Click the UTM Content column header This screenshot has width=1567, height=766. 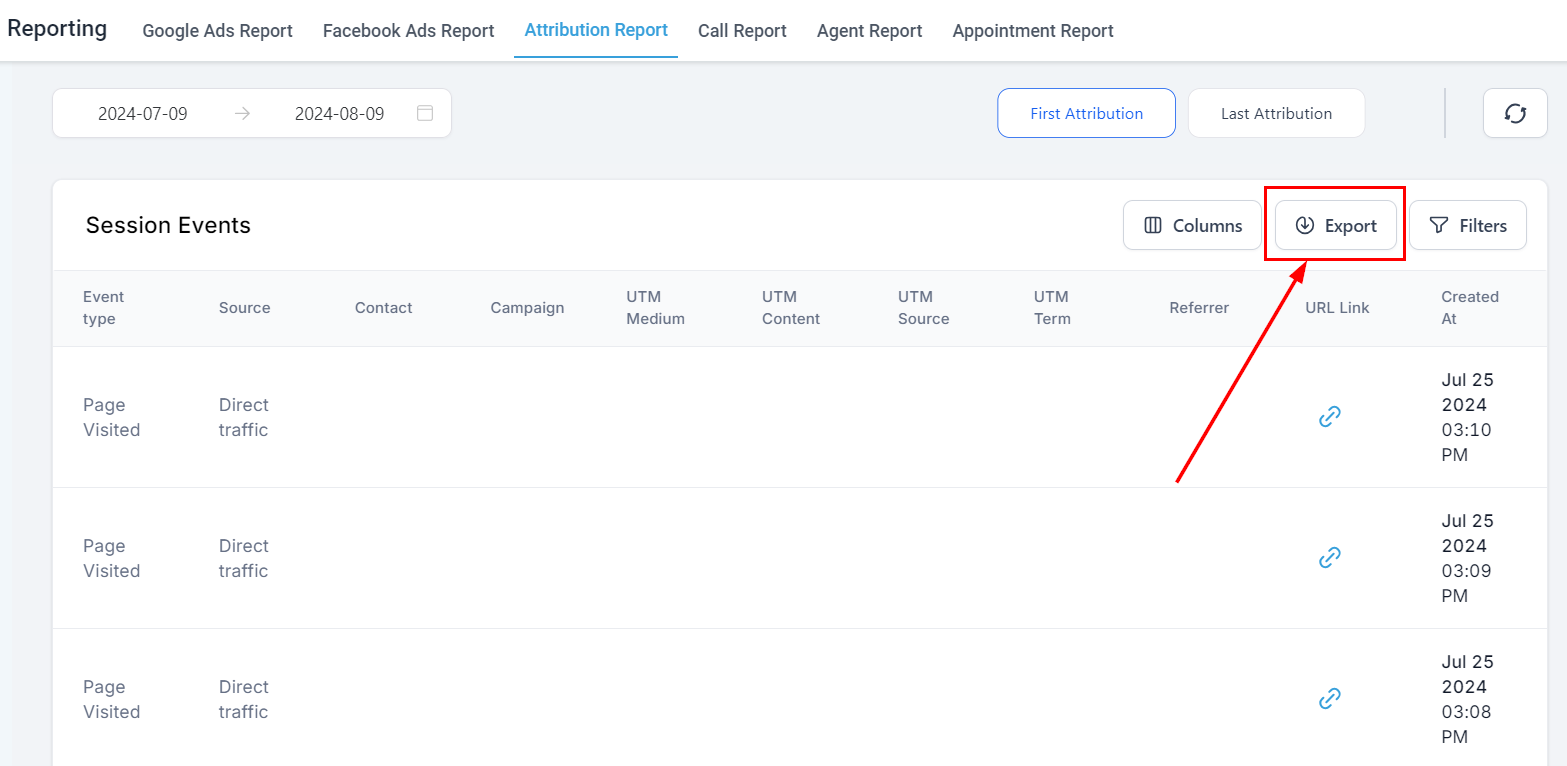coord(791,308)
